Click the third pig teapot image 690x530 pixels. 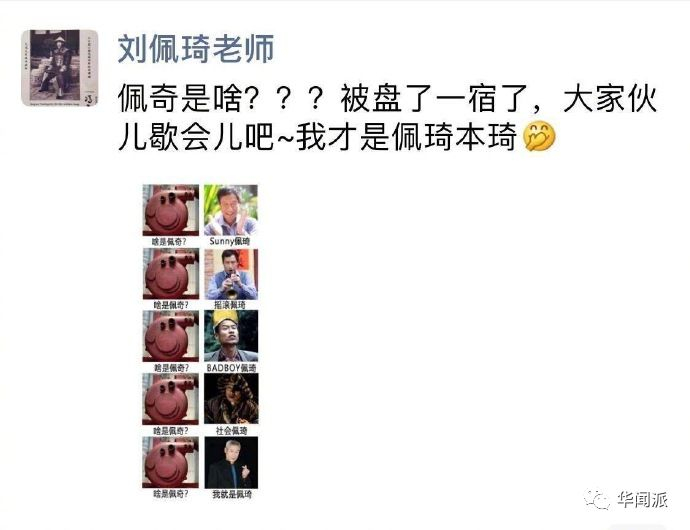[171, 336]
